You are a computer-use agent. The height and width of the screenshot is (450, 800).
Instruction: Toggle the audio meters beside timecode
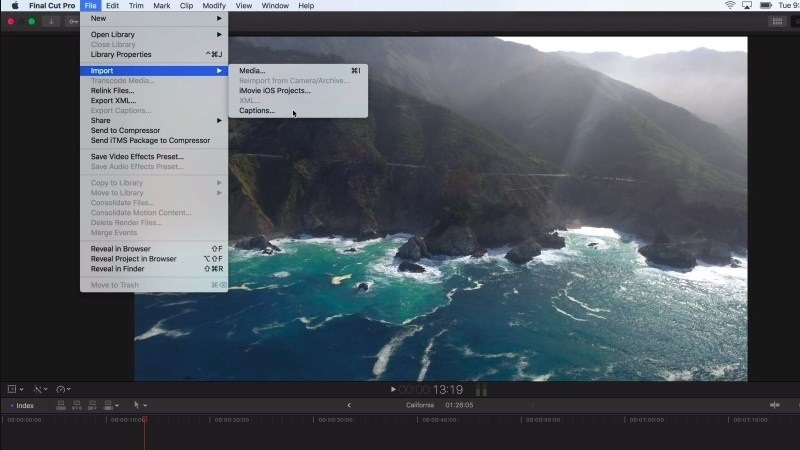[481, 390]
